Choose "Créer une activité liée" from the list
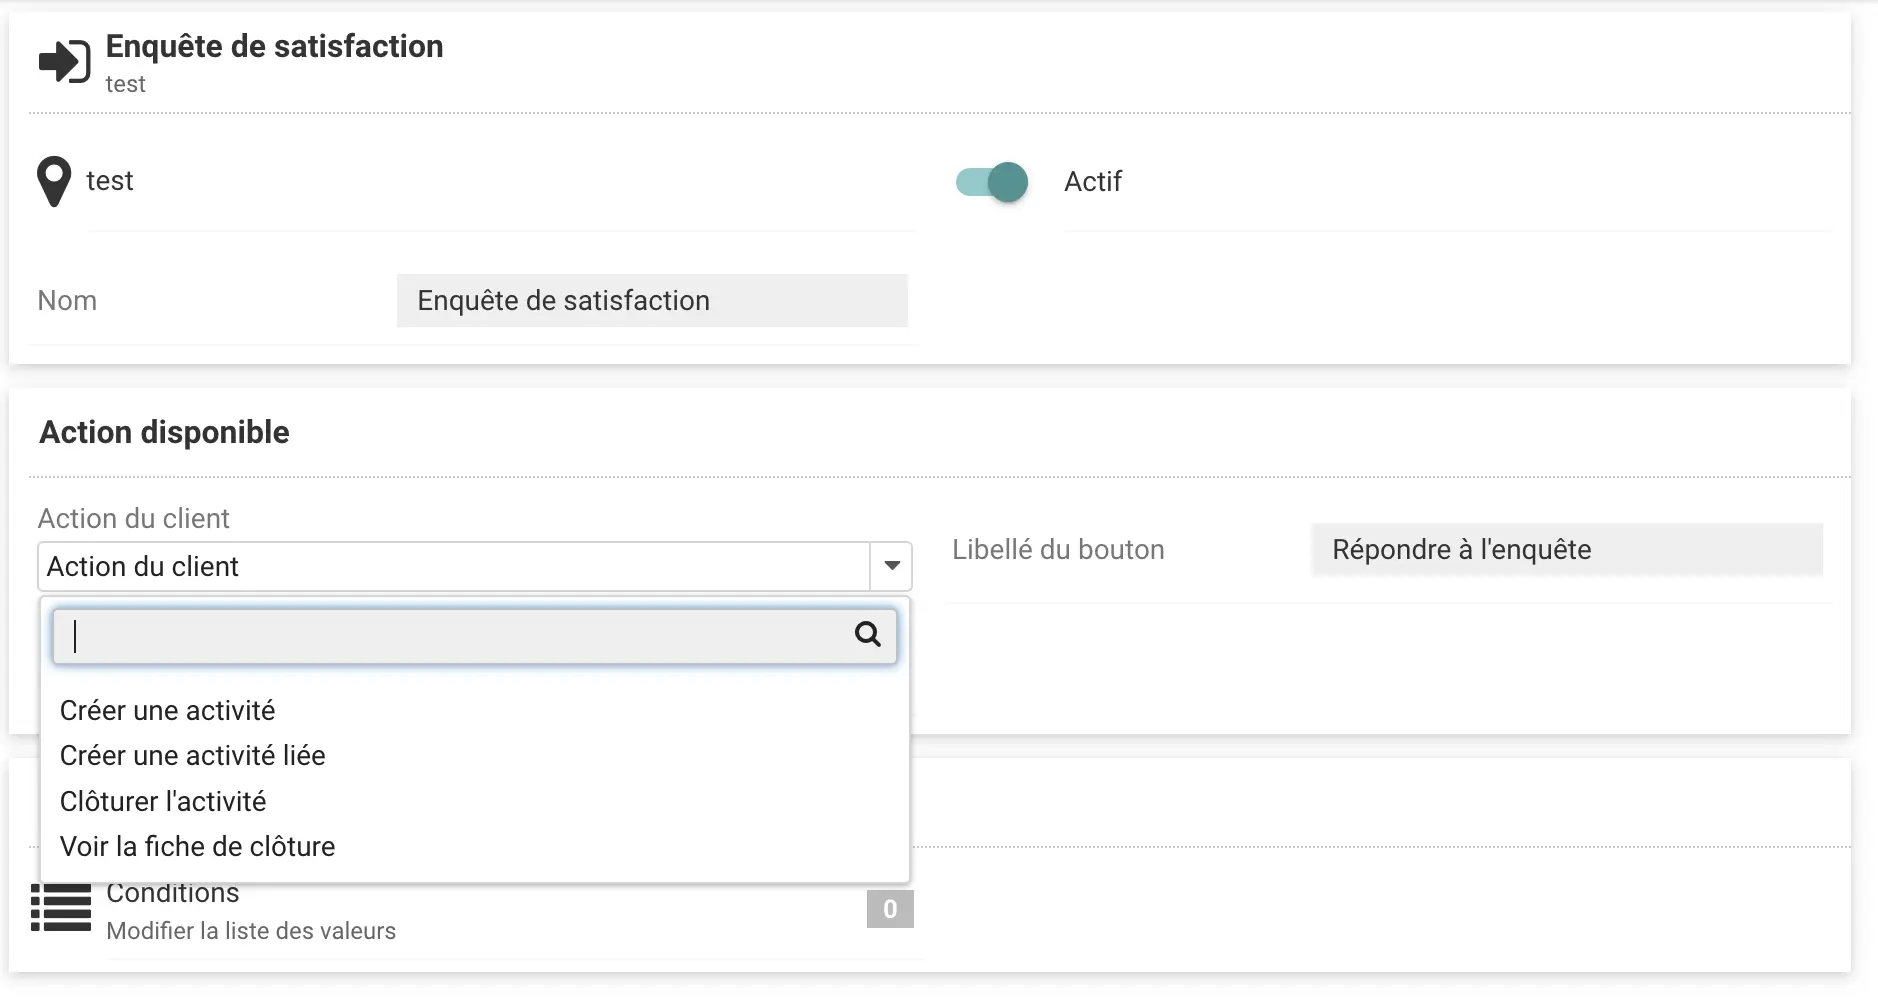The image size is (1878, 1008). click(x=192, y=756)
